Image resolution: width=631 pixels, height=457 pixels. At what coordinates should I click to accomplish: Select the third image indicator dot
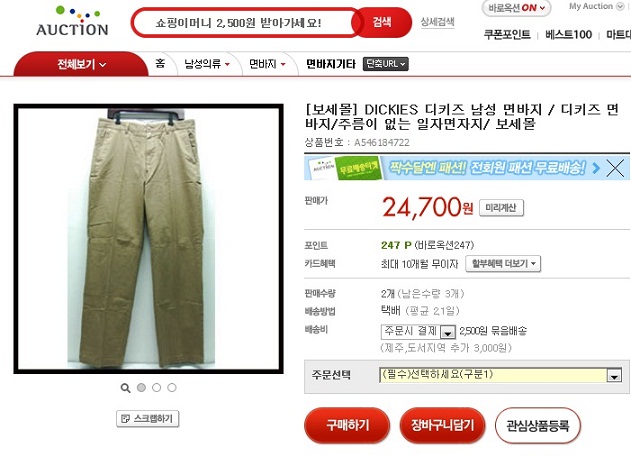pos(172,387)
